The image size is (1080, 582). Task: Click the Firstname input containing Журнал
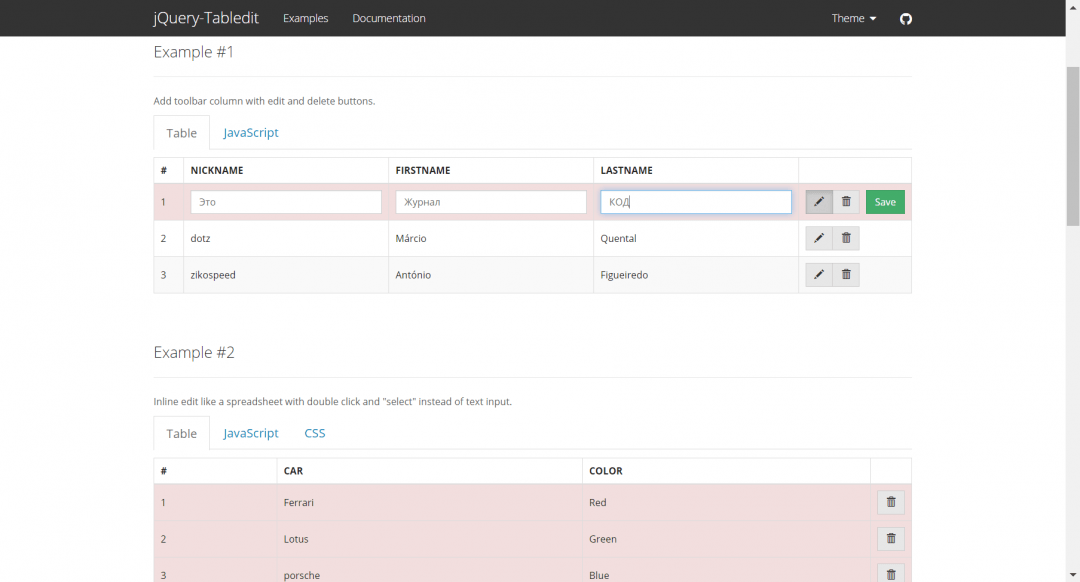click(x=491, y=202)
